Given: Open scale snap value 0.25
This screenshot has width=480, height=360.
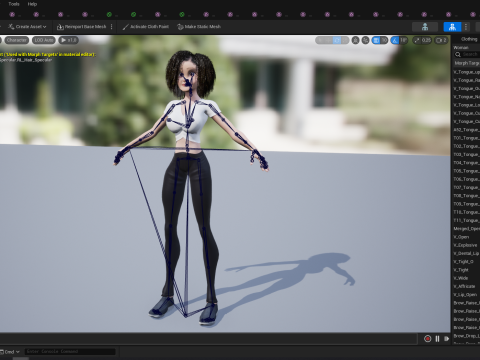Looking at the screenshot, I should [x=426, y=40].
